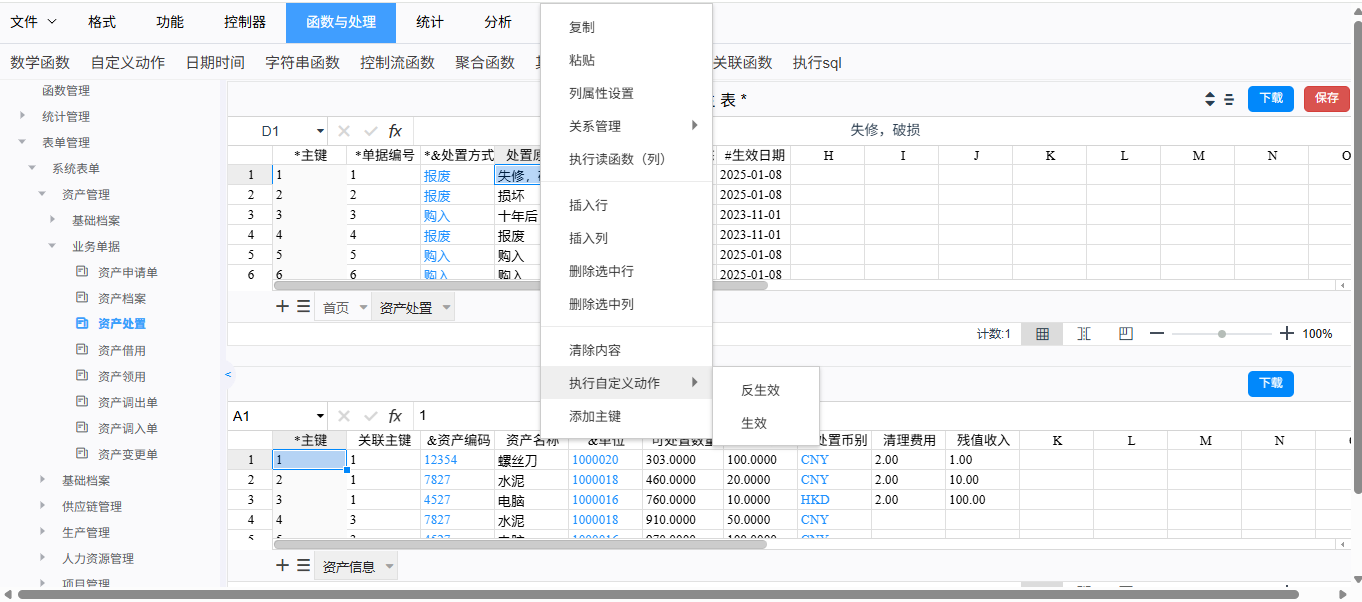This screenshot has width=1362, height=602.
Task: Select 生效 in the custom action submenu
Action: tap(754, 423)
